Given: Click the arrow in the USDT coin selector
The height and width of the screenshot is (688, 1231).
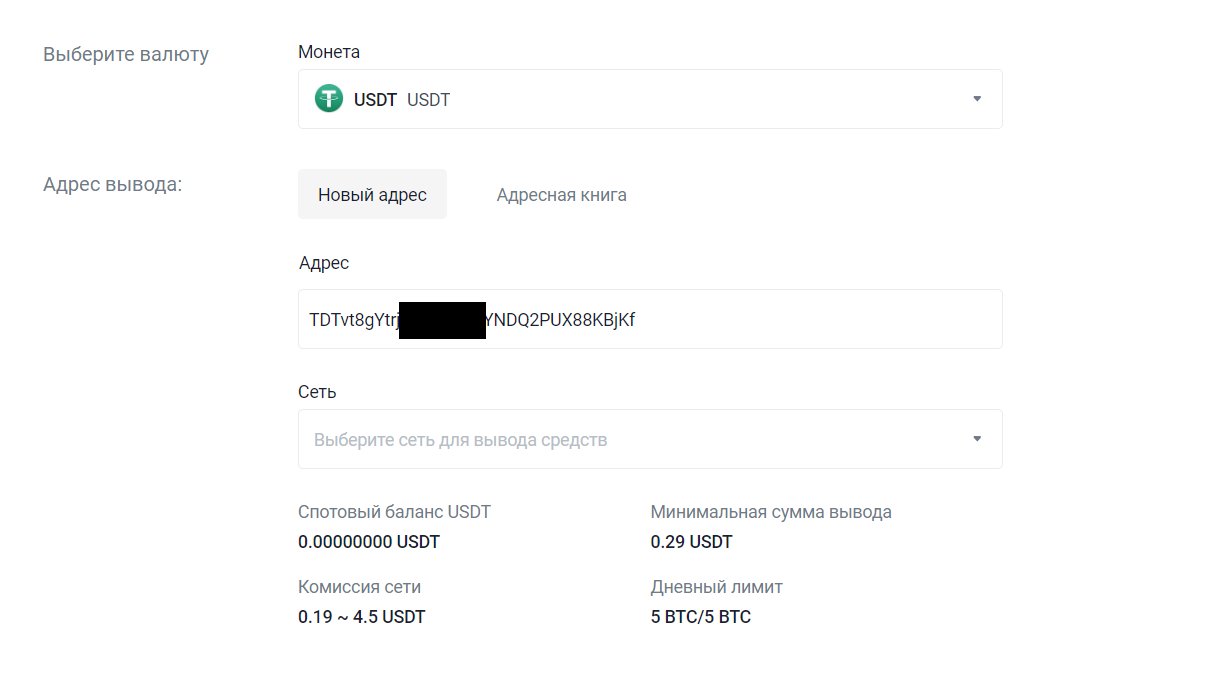Looking at the screenshot, I should (x=977, y=99).
